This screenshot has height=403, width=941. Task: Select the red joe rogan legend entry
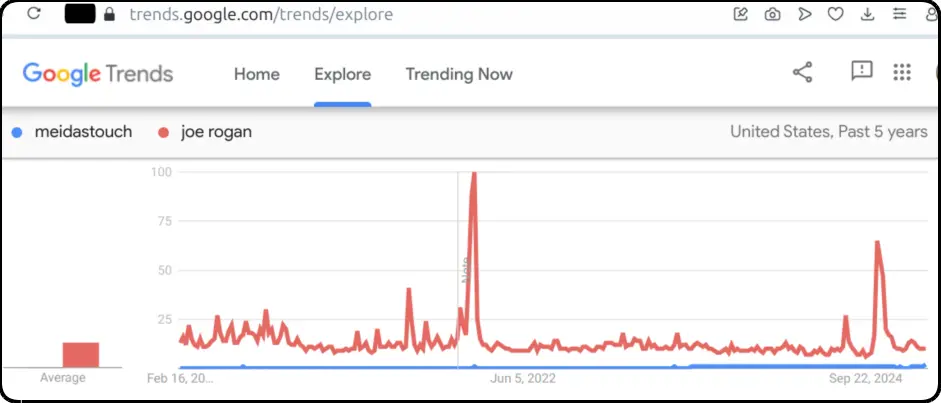tap(205, 133)
